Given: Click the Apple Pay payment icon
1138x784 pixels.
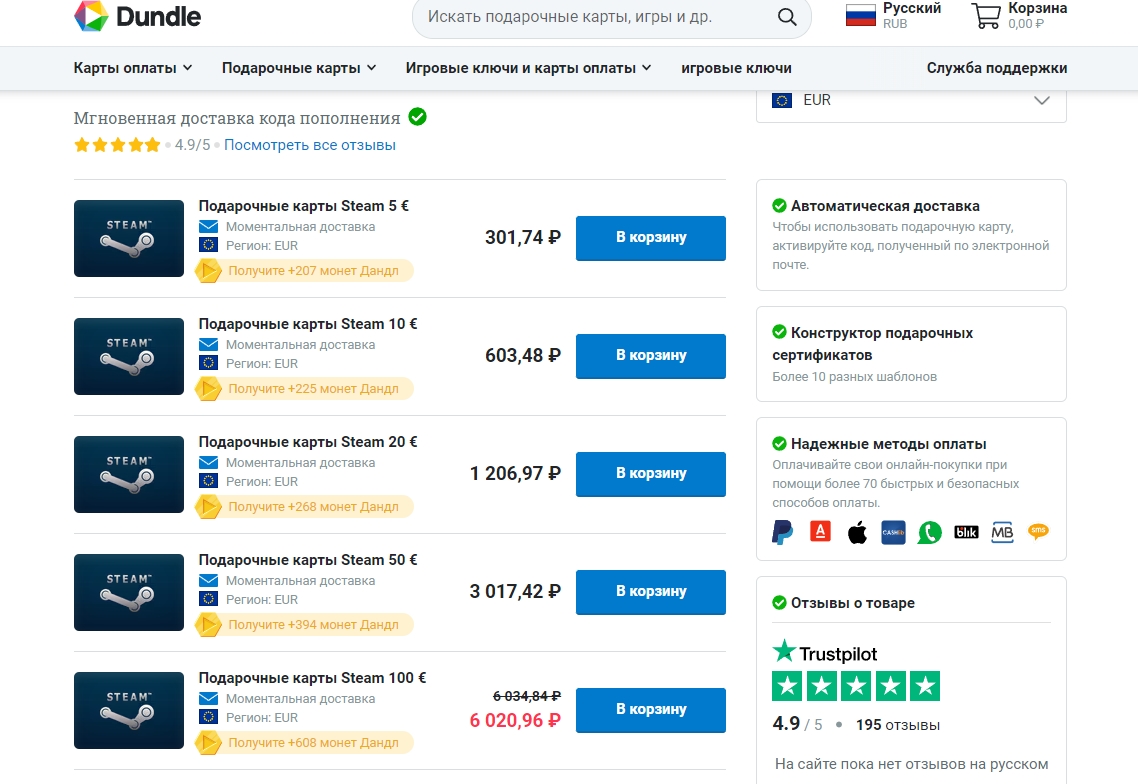Looking at the screenshot, I should point(857,532).
